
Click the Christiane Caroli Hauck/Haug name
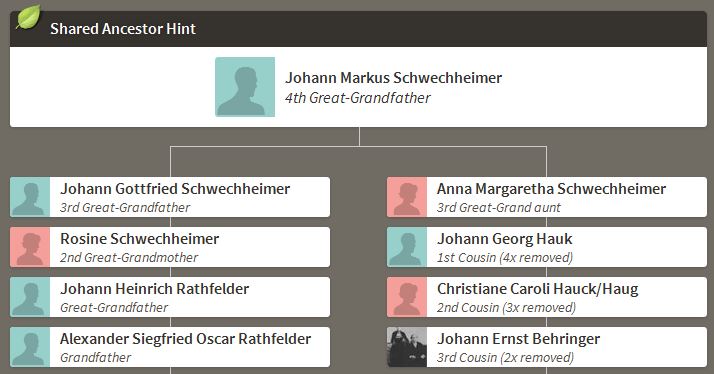pyautogui.click(x=538, y=289)
